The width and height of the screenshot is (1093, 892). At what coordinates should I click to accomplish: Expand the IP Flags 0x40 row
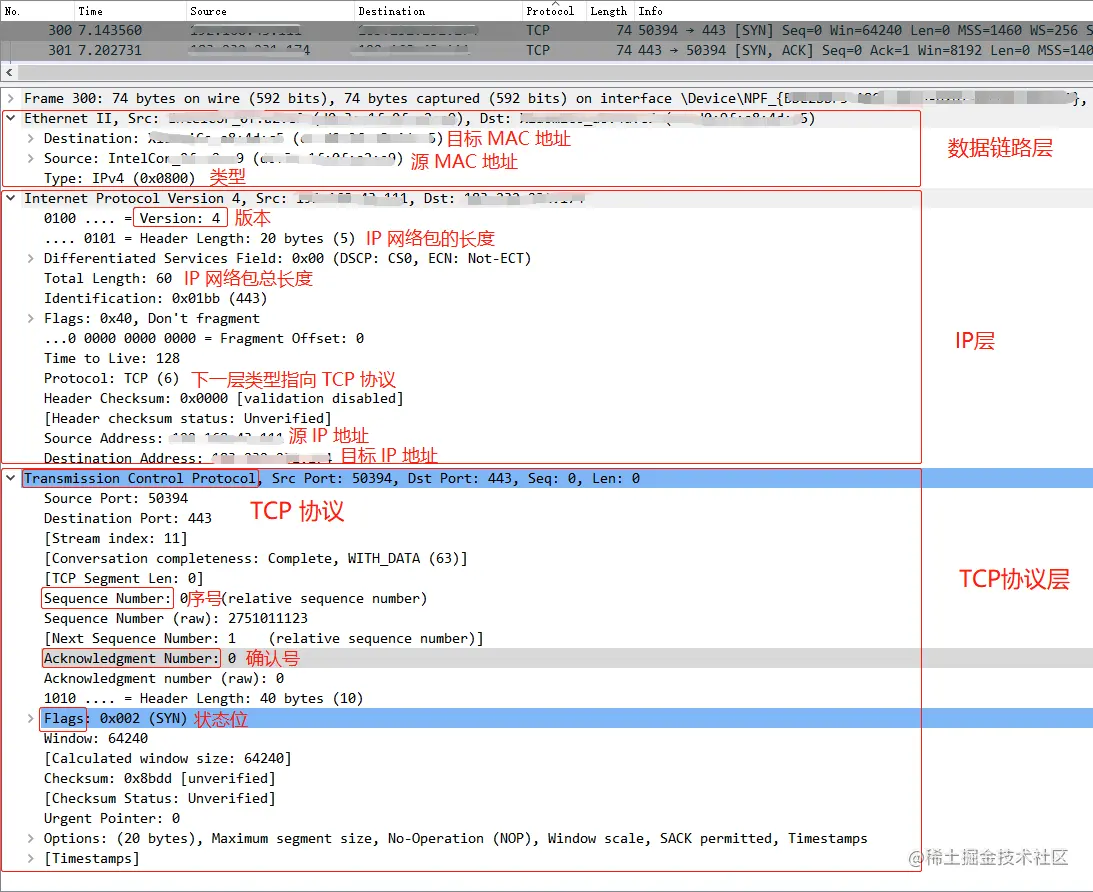pos(30,318)
